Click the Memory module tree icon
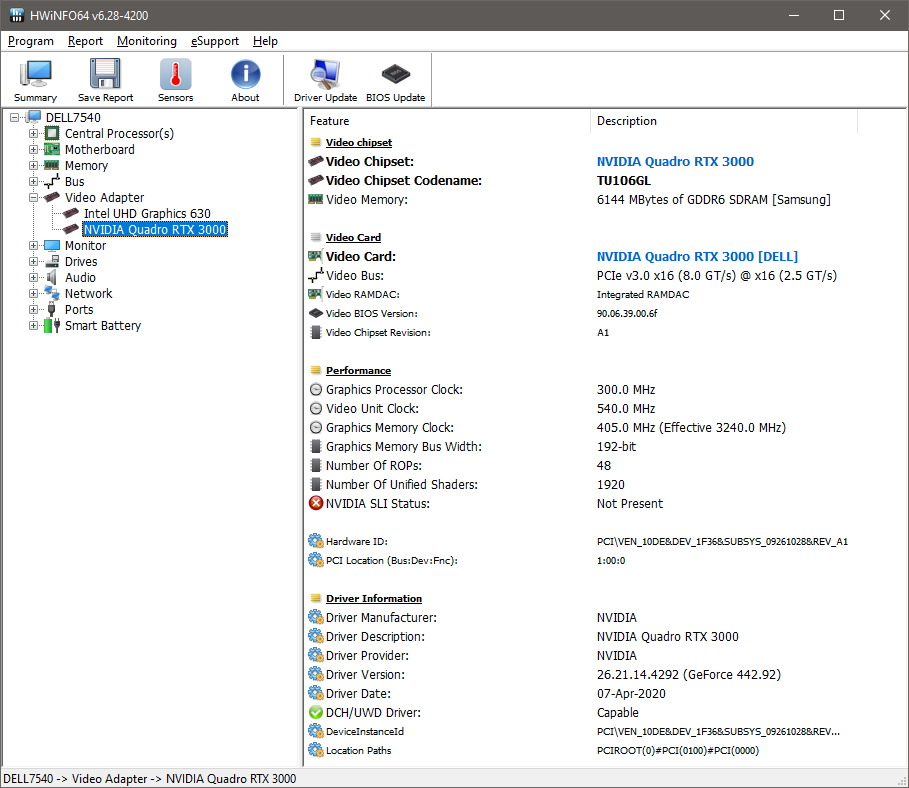The height and width of the screenshot is (788, 909). tap(52, 165)
